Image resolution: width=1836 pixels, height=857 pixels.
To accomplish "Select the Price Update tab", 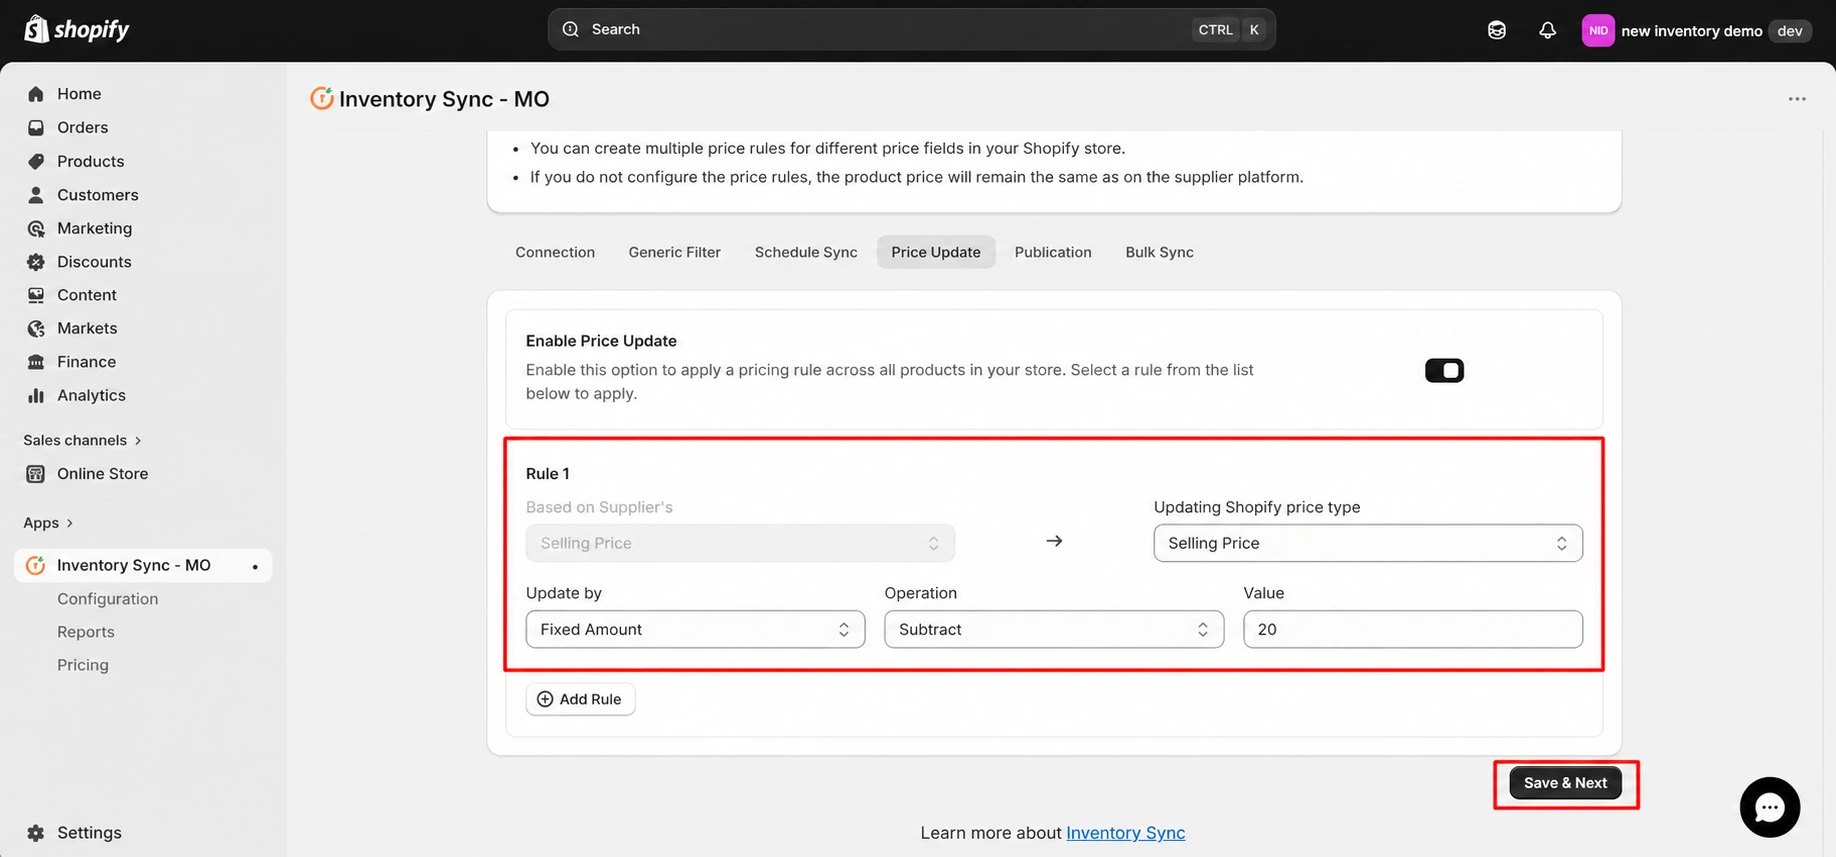I will point(936,252).
